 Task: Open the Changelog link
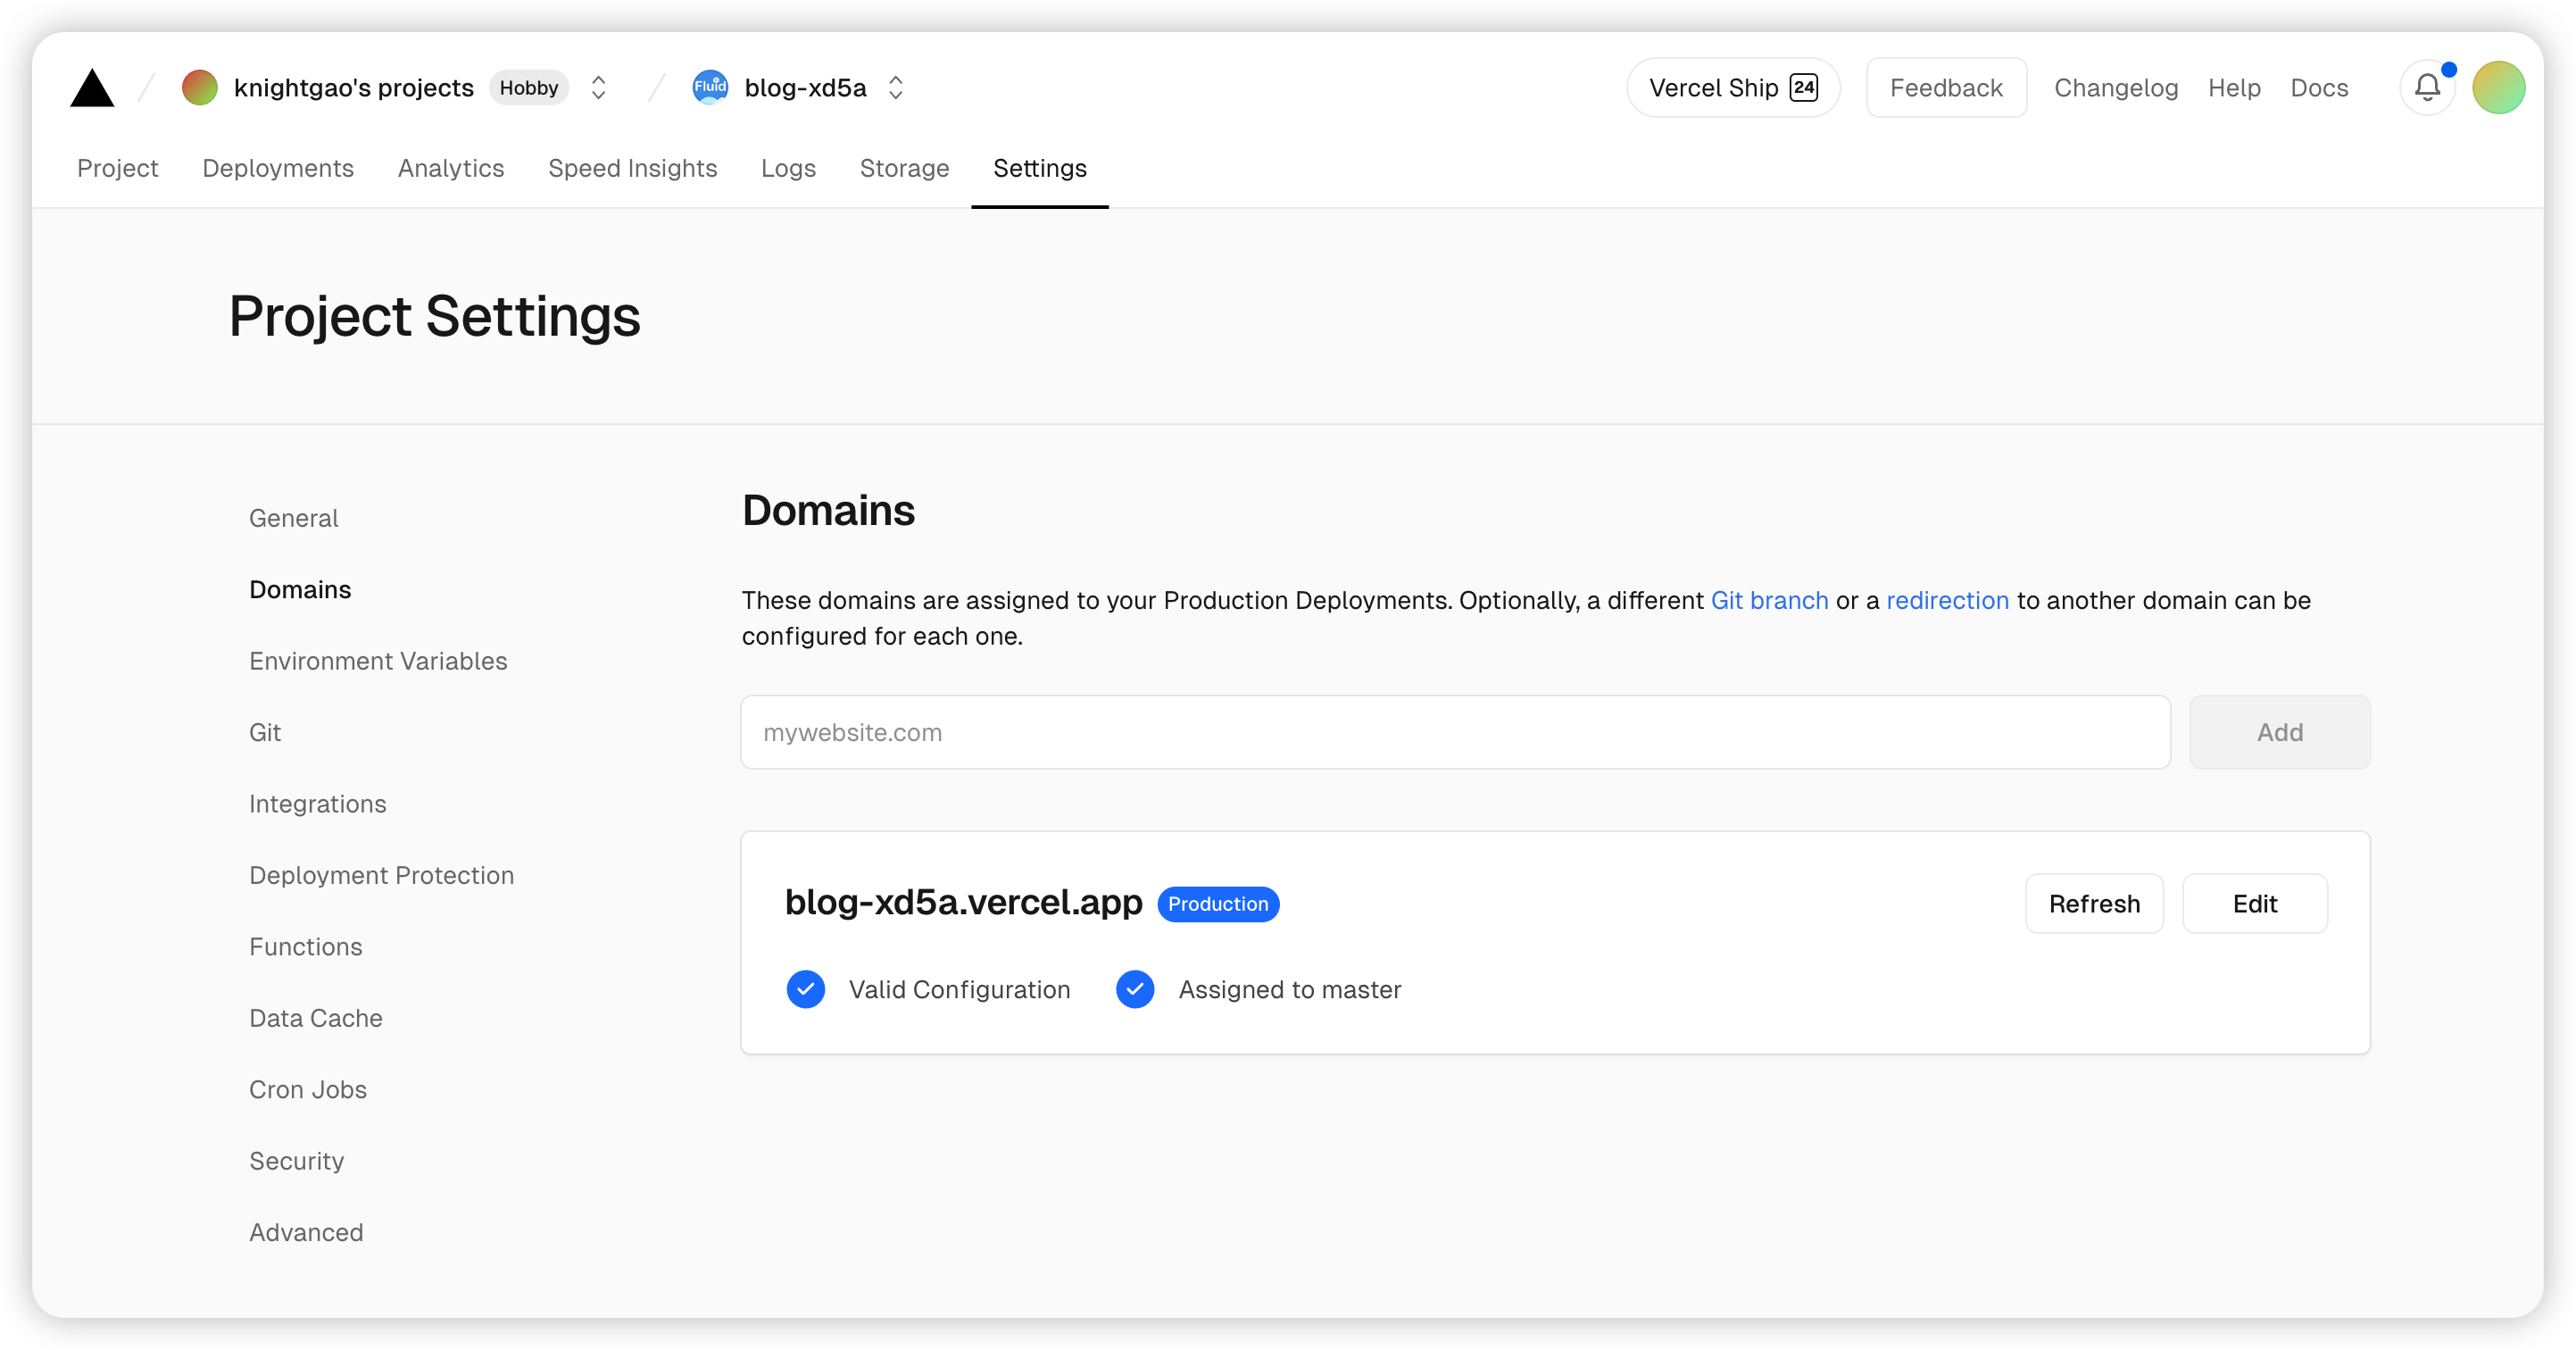2116,88
